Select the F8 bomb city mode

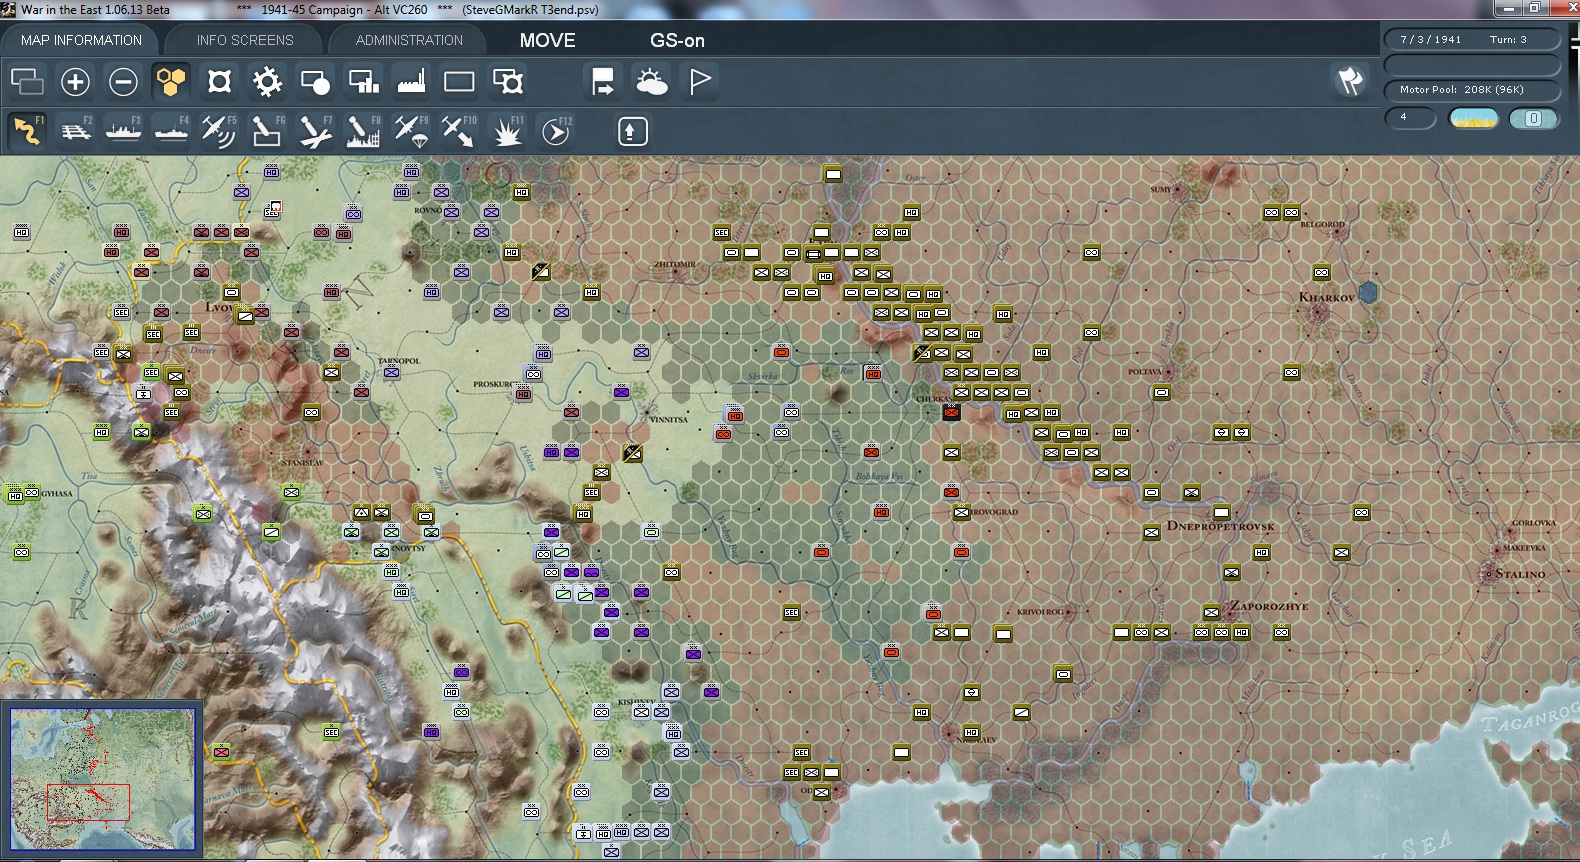tap(363, 131)
